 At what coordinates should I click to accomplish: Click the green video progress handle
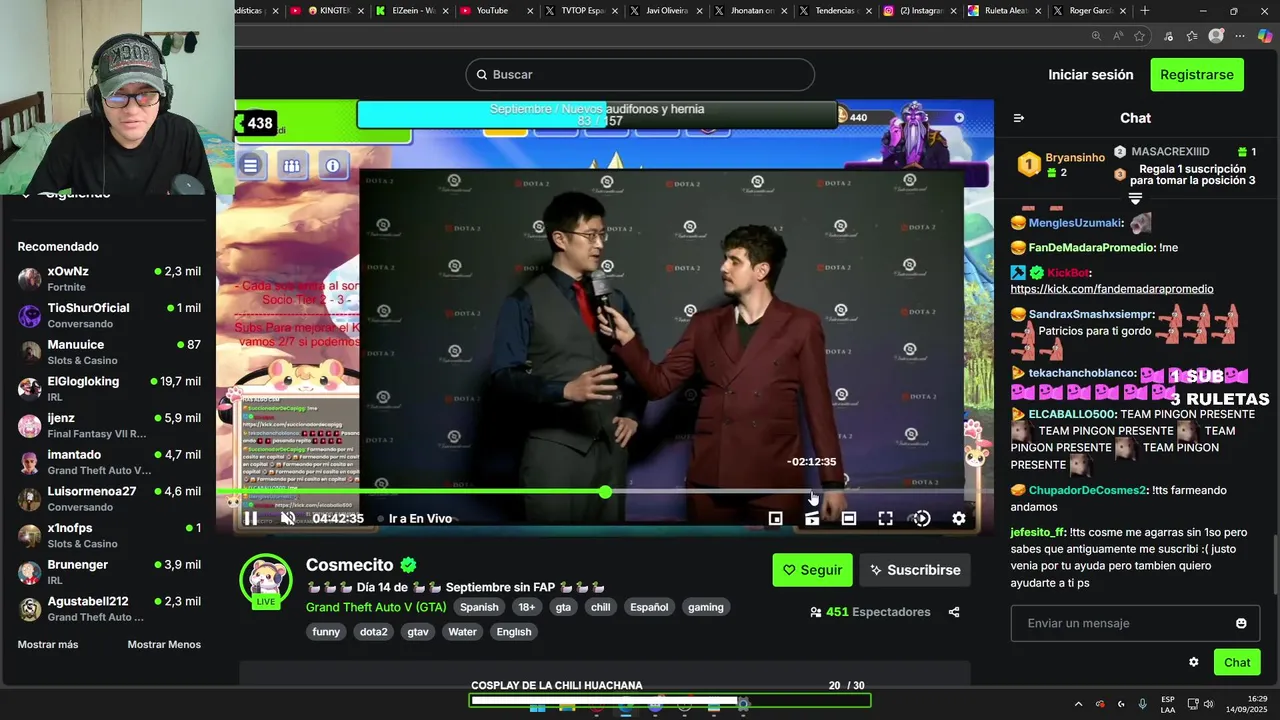(605, 492)
